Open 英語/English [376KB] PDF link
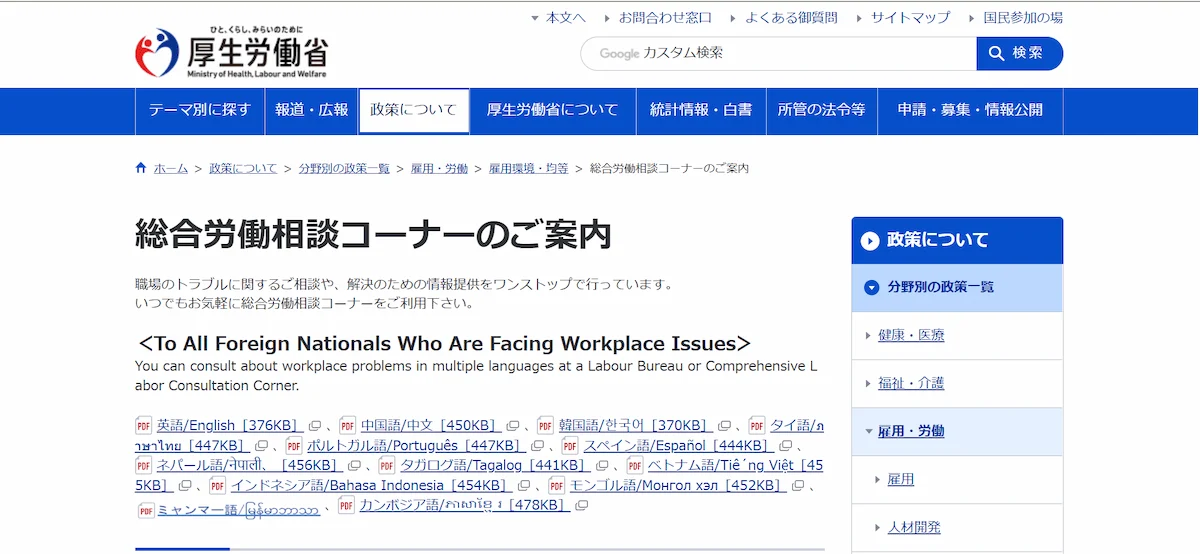1200x554 pixels. pos(229,425)
